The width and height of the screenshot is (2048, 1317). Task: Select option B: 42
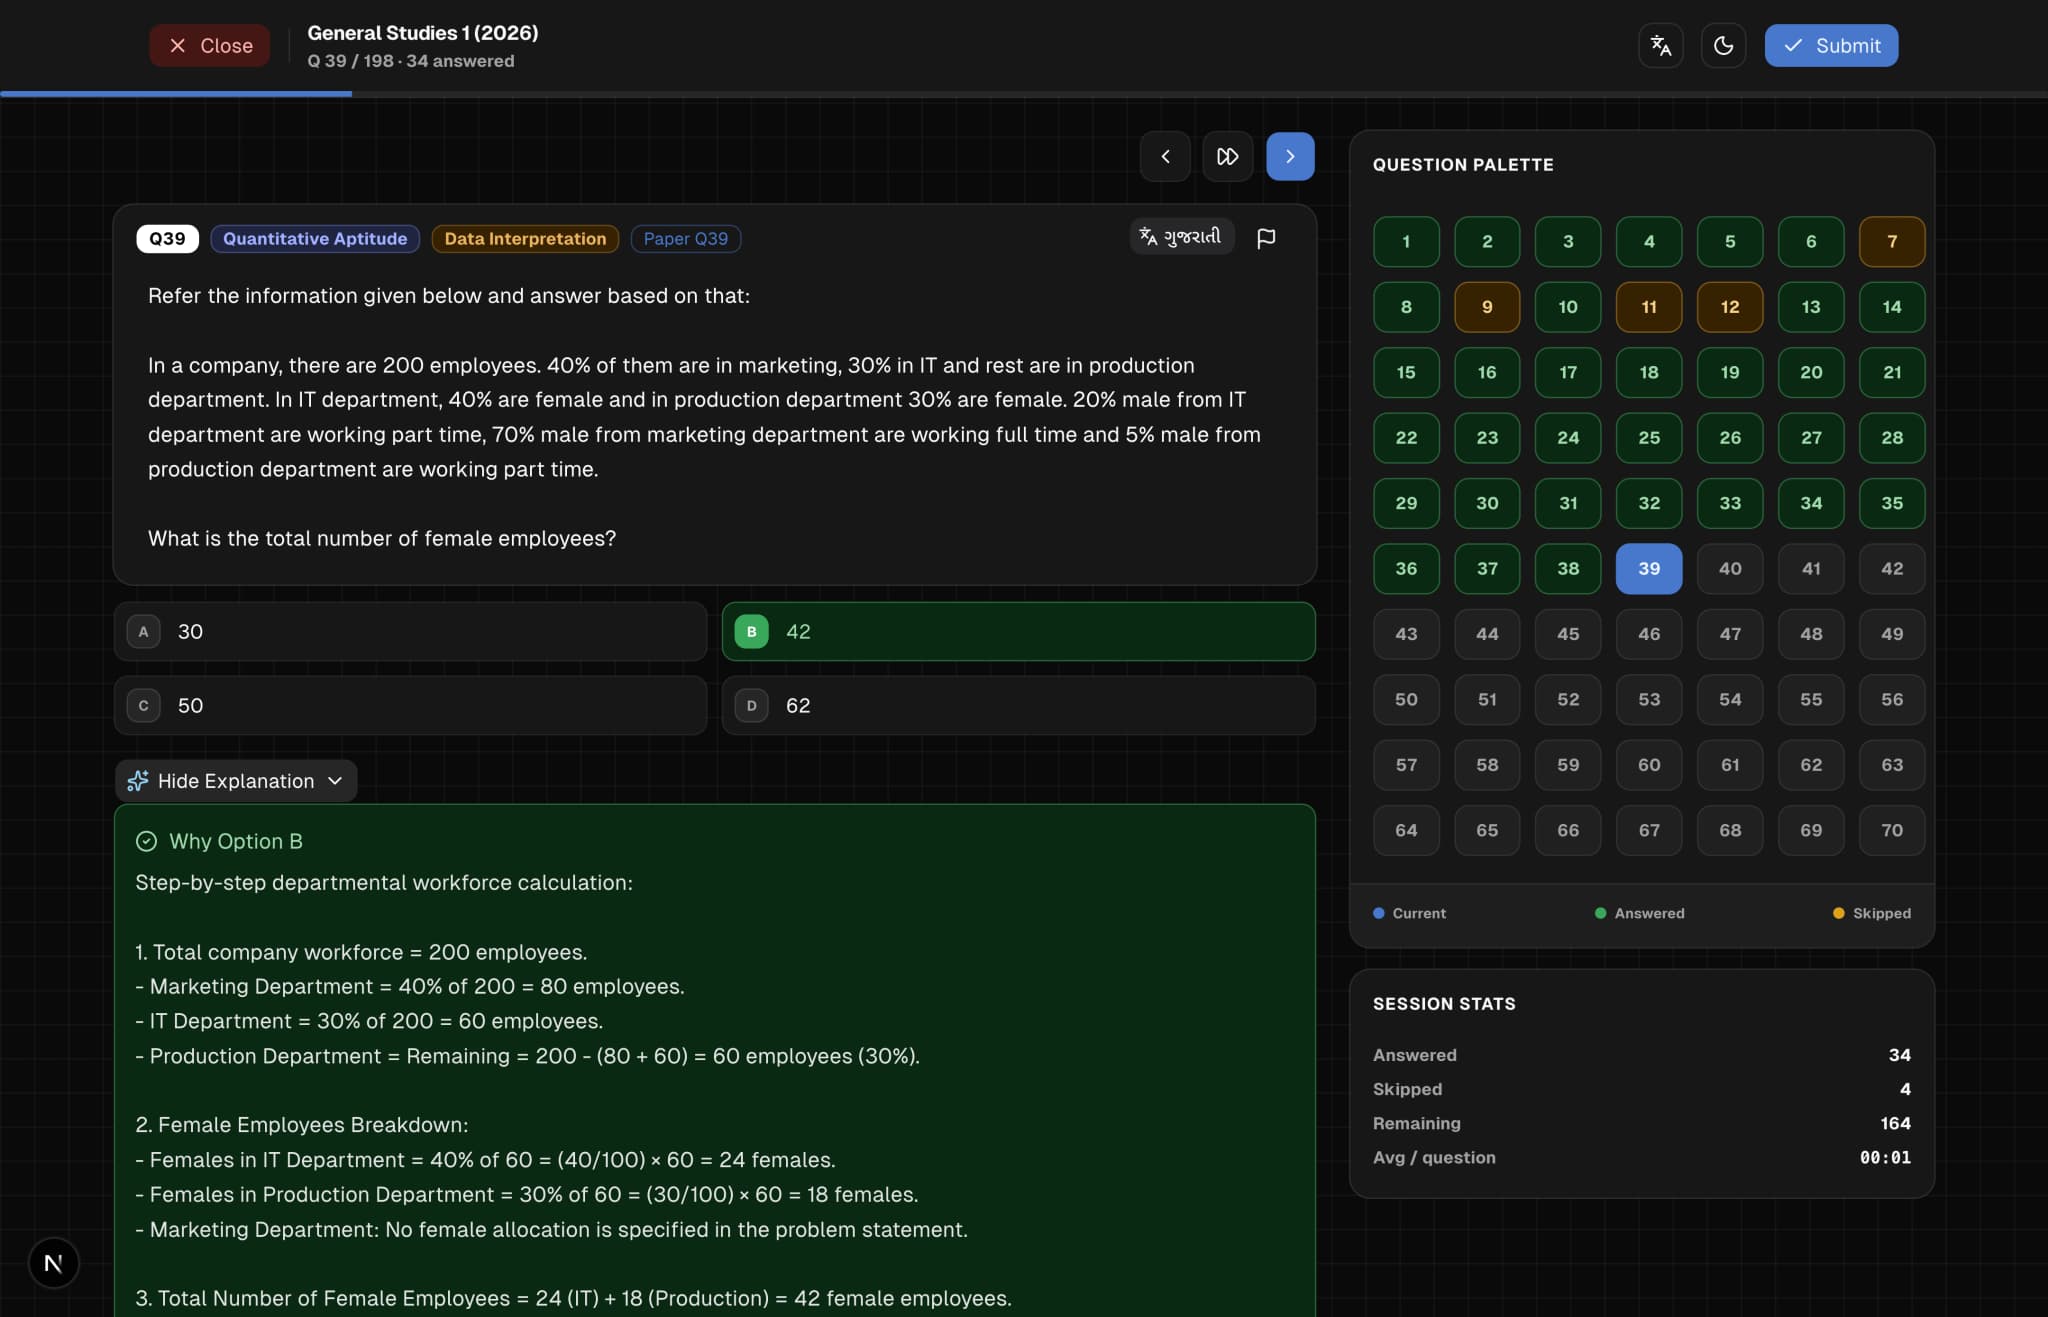coord(1018,632)
